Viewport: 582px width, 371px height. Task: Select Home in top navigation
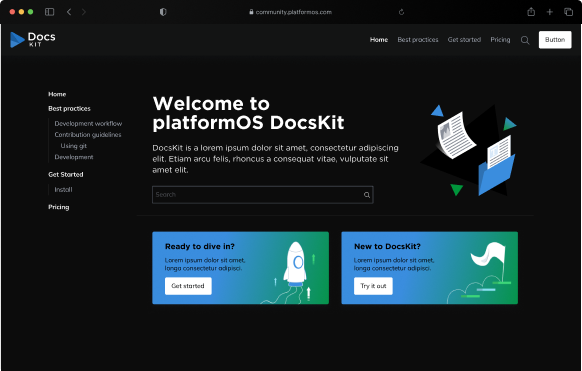coord(379,40)
